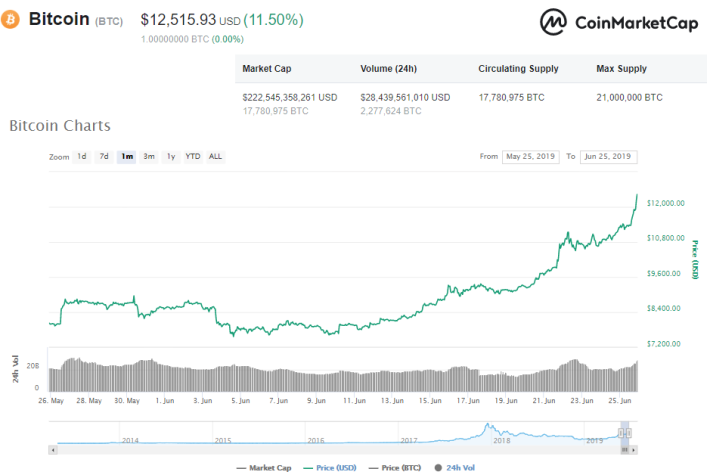Image resolution: width=710 pixels, height=475 pixels.
Task: Toggle Market Cap series in legend
Action: pyautogui.click(x=264, y=468)
